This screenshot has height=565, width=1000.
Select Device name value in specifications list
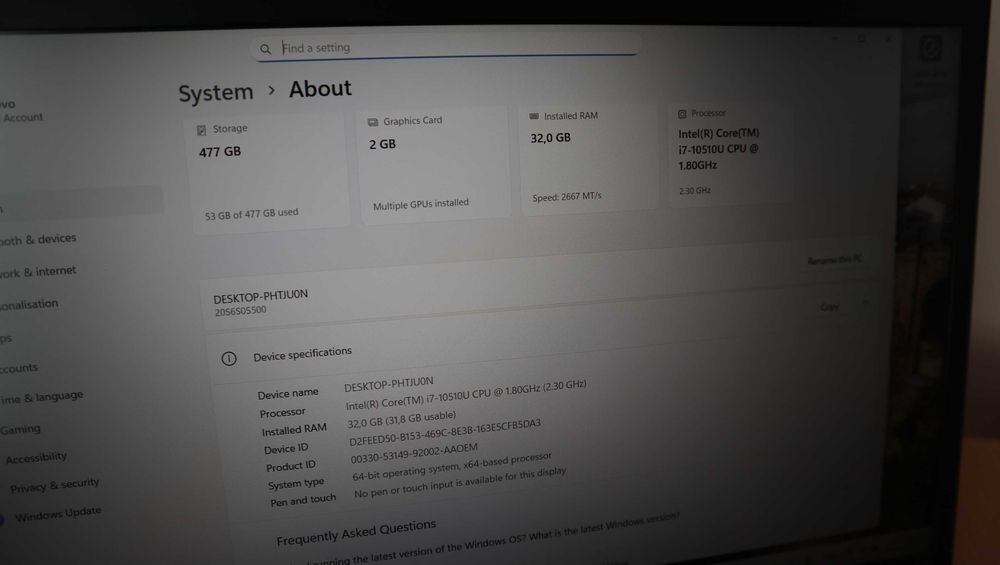tap(388, 383)
